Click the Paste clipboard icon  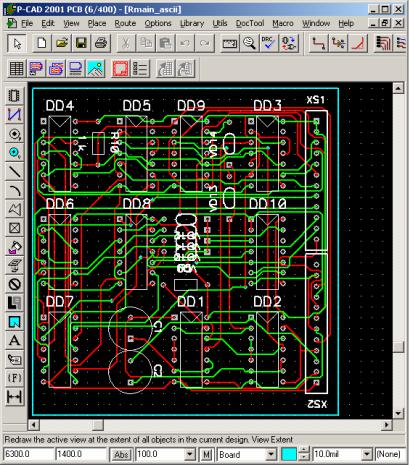(x=165, y=43)
